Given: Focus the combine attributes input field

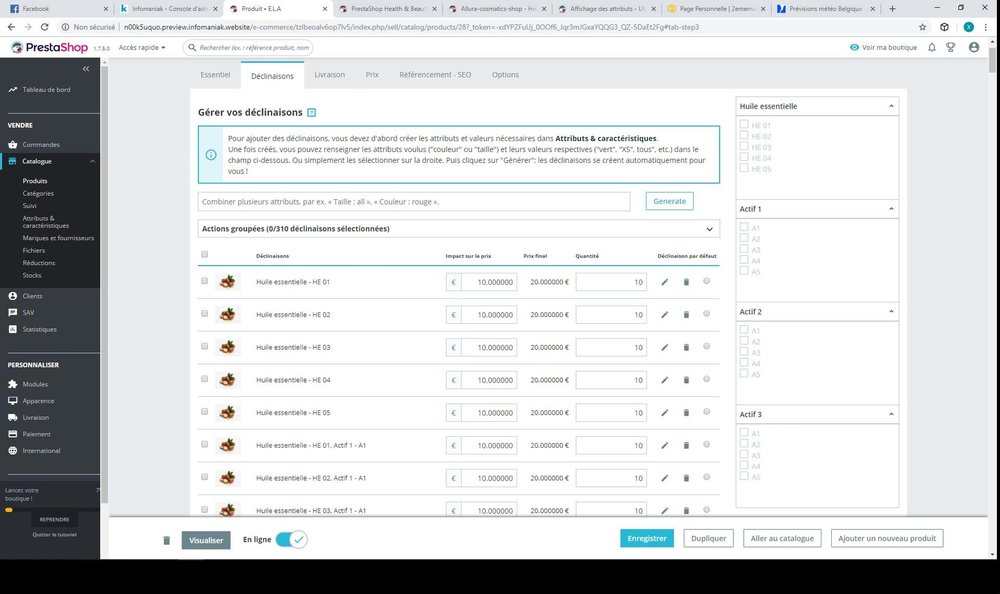Looking at the screenshot, I should (x=414, y=202).
